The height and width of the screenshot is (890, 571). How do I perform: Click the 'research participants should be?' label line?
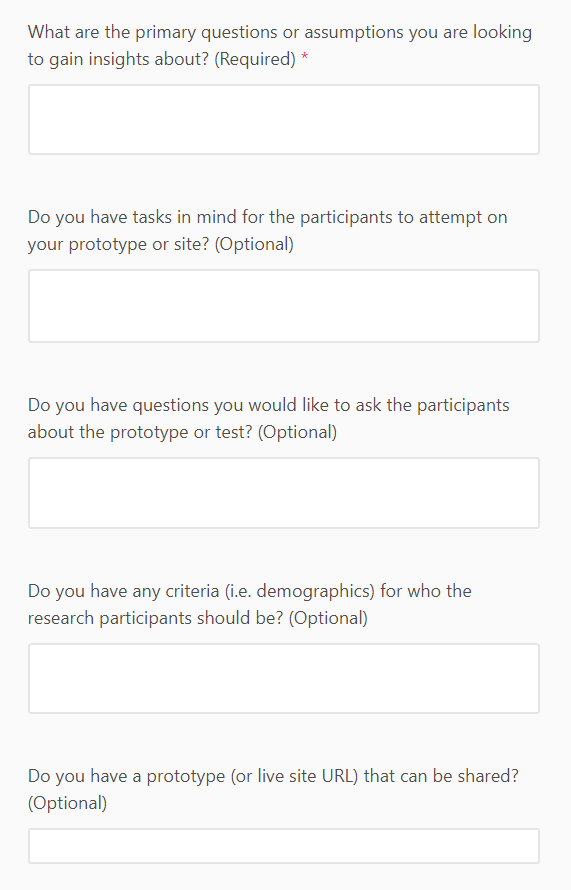155,618
